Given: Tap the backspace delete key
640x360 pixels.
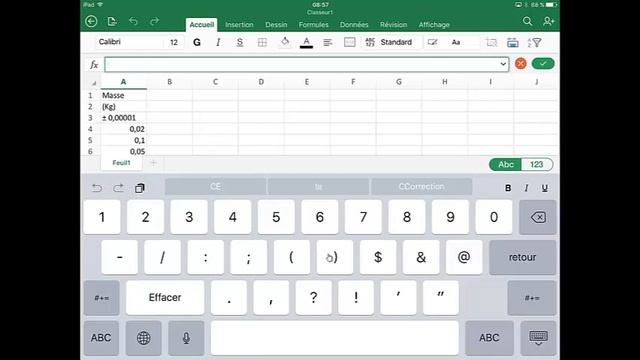Looking at the screenshot, I should tap(538, 217).
